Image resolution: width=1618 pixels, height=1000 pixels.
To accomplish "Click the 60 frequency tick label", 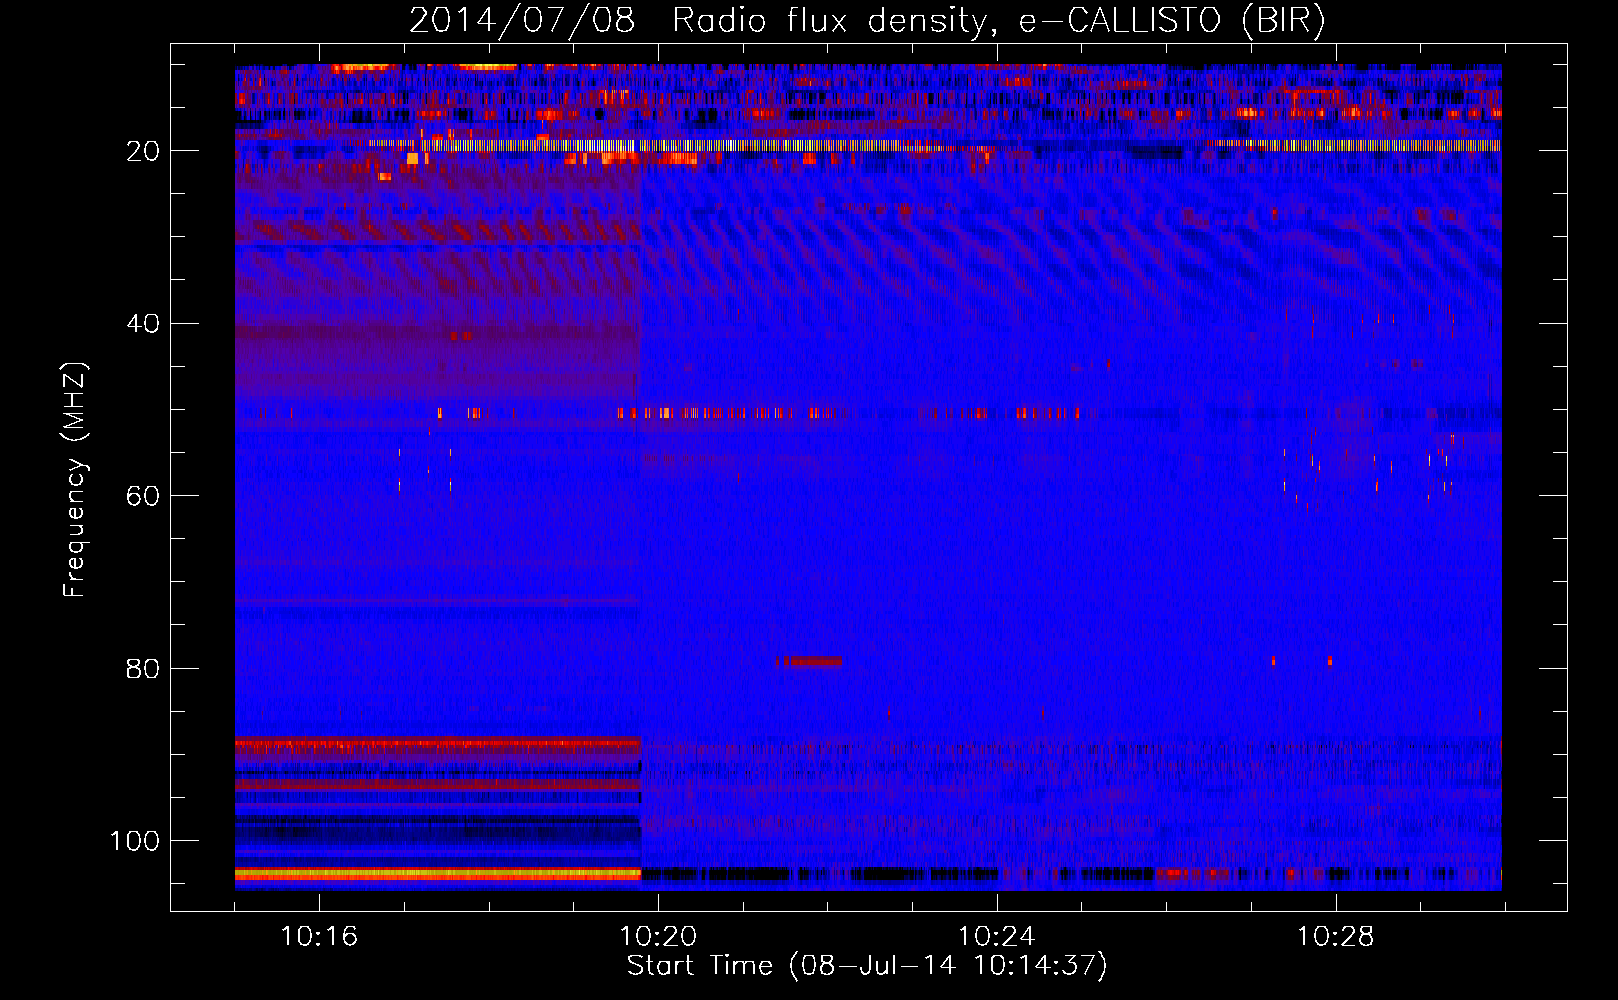I will pos(143,496).
